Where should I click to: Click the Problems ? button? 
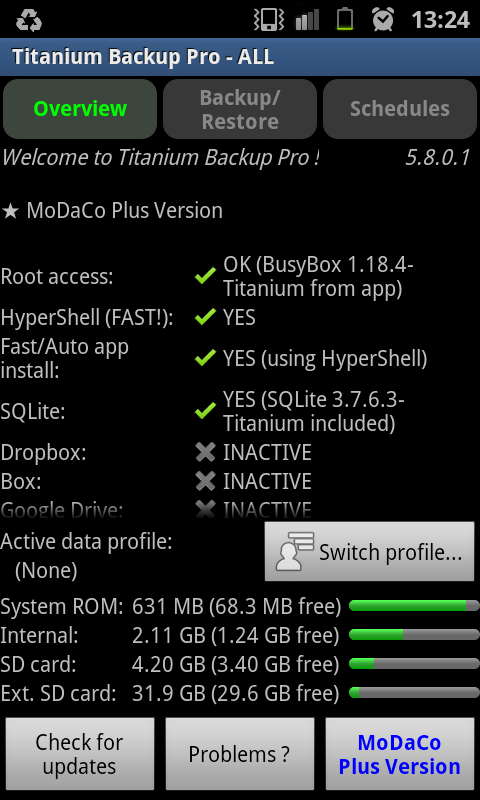click(240, 754)
